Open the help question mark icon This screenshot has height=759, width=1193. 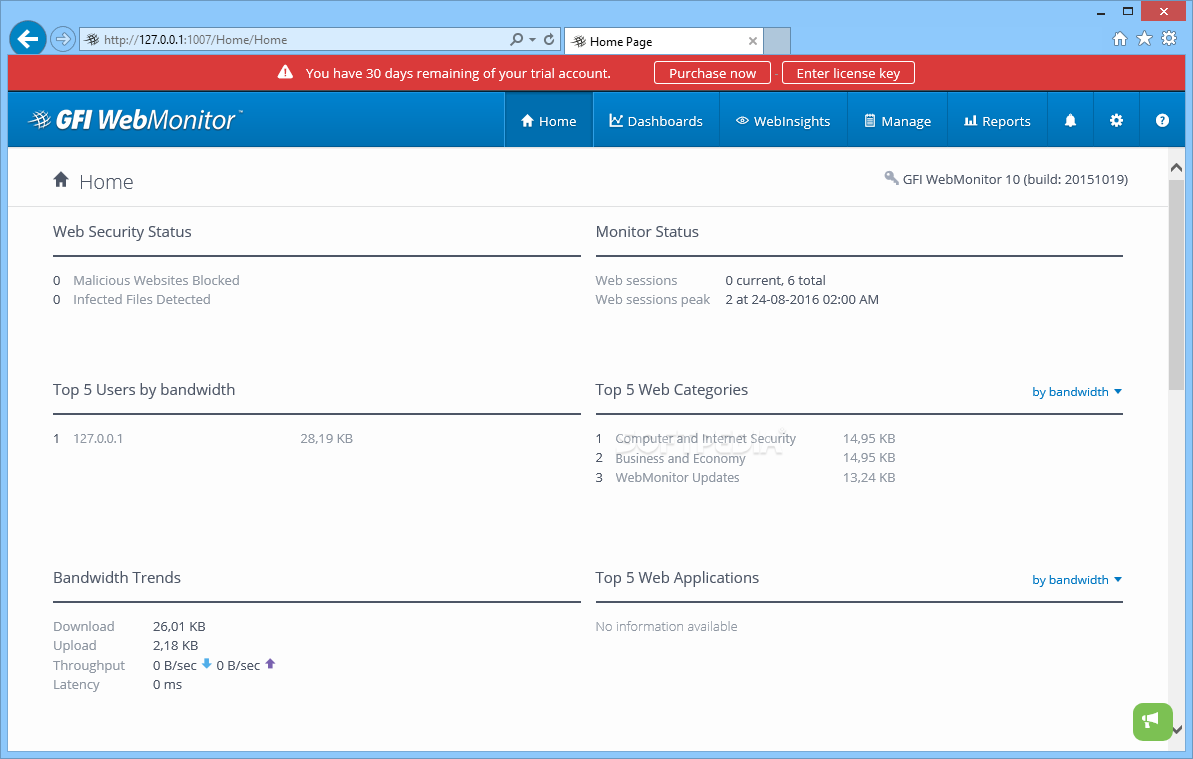1162,120
